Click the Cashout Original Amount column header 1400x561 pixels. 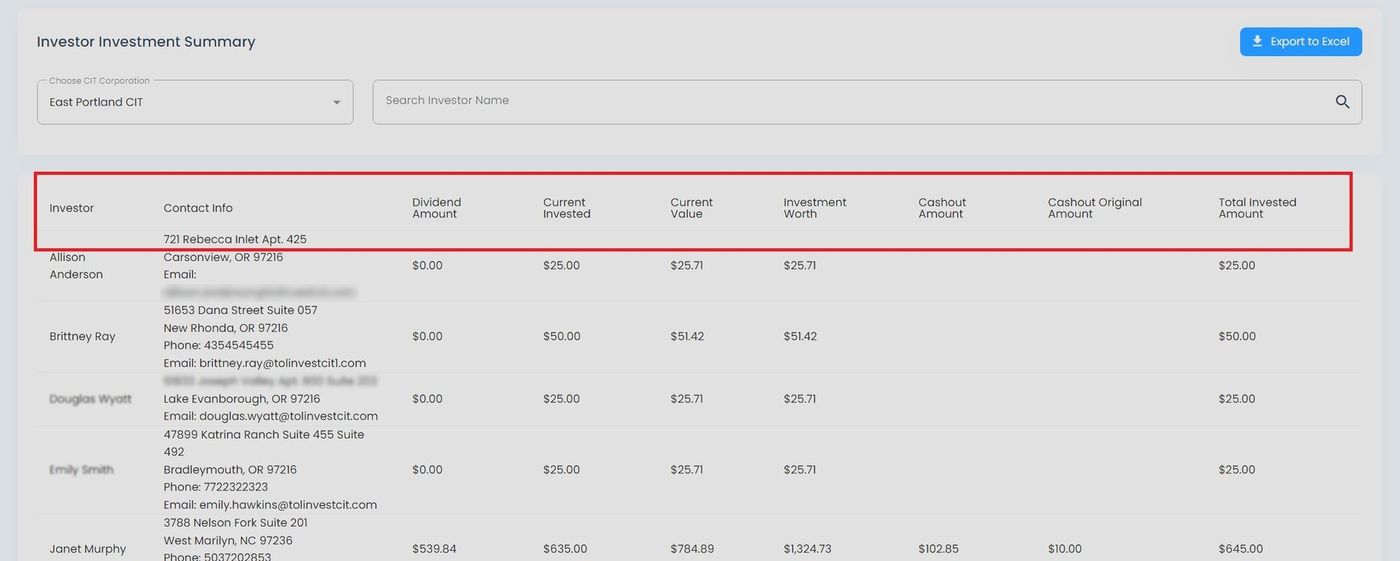tap(1094, 208)
